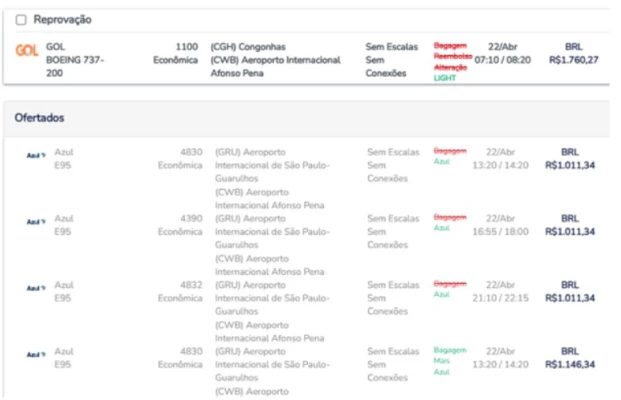The image size is (621, 400).
Task: Click the price R$1.146,34
Action: 570,364
